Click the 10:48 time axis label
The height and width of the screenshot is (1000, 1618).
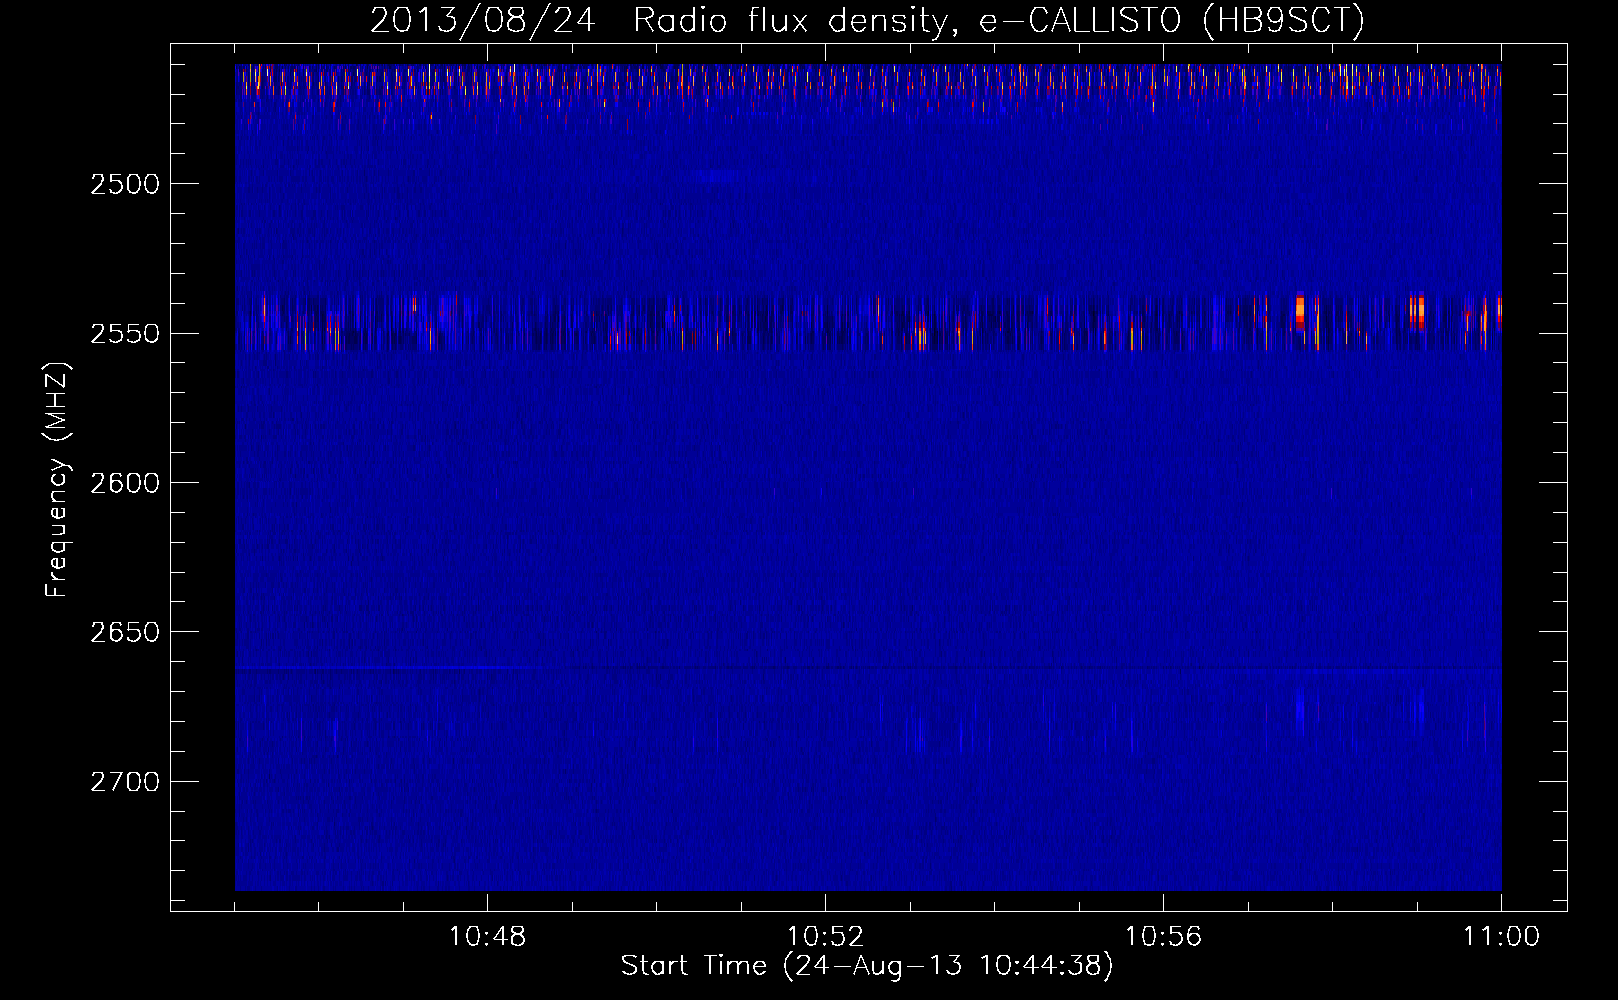coord(488,937)
